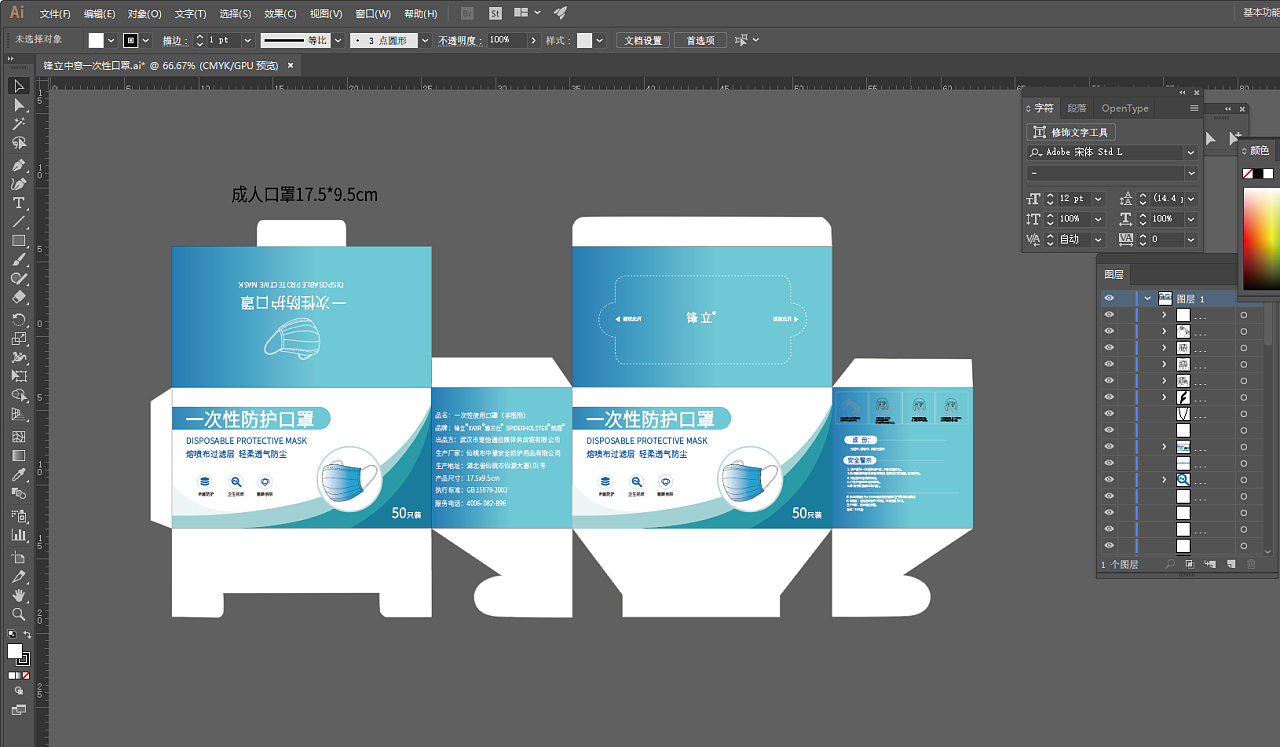Select the Scale tool
Viewport: 1280px width, 747px height.
coord(18,339)
